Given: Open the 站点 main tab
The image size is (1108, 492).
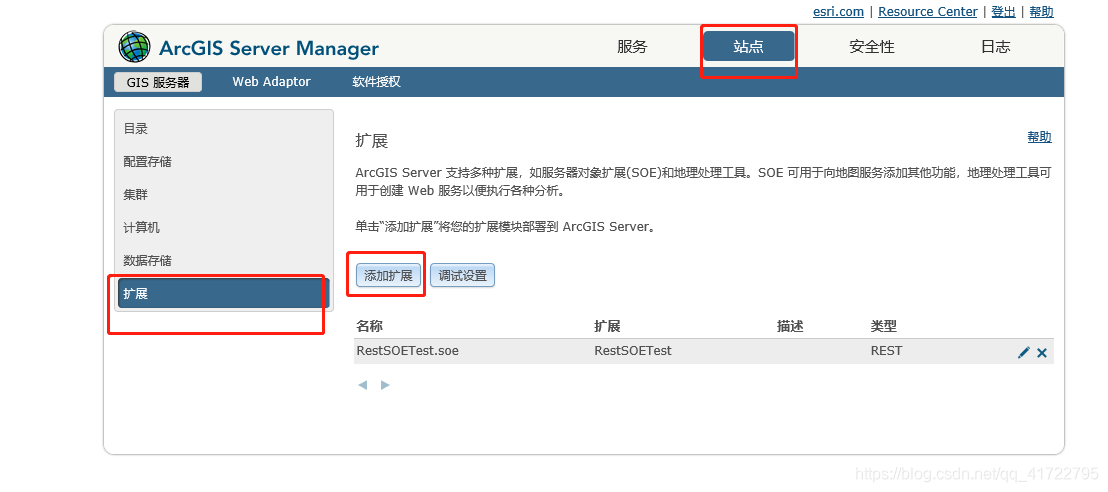Looking at the screenshot, I should click(x=748, y=47).
